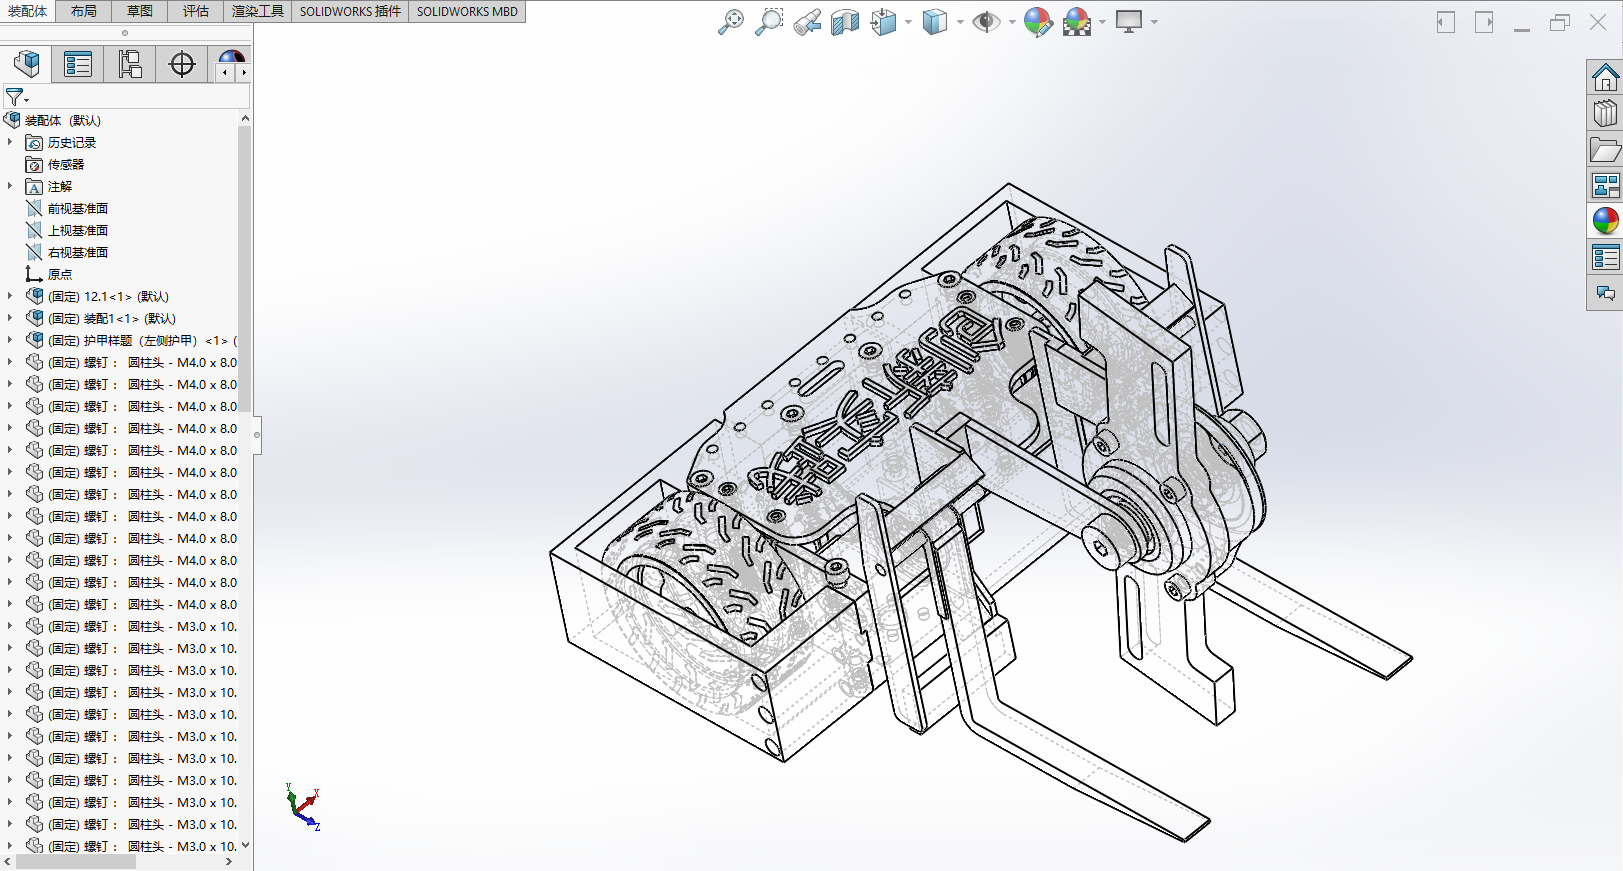Screen dimensions: 1623x871
Task: Select the Zoom to Area magnifier tool
Action: point(769,22)
